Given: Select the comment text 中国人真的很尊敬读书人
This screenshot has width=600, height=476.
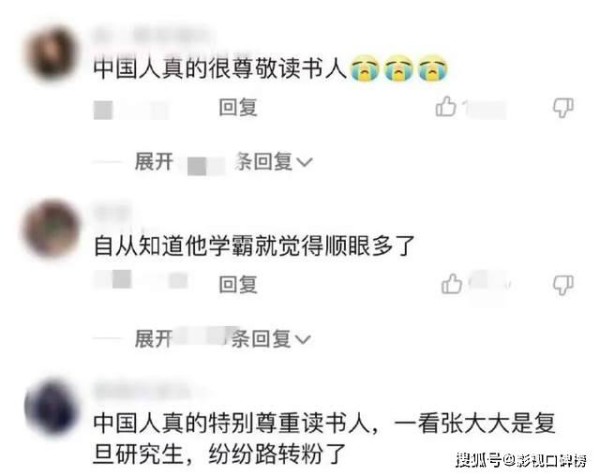Looking at the screenshot, I should coord(220,69).
